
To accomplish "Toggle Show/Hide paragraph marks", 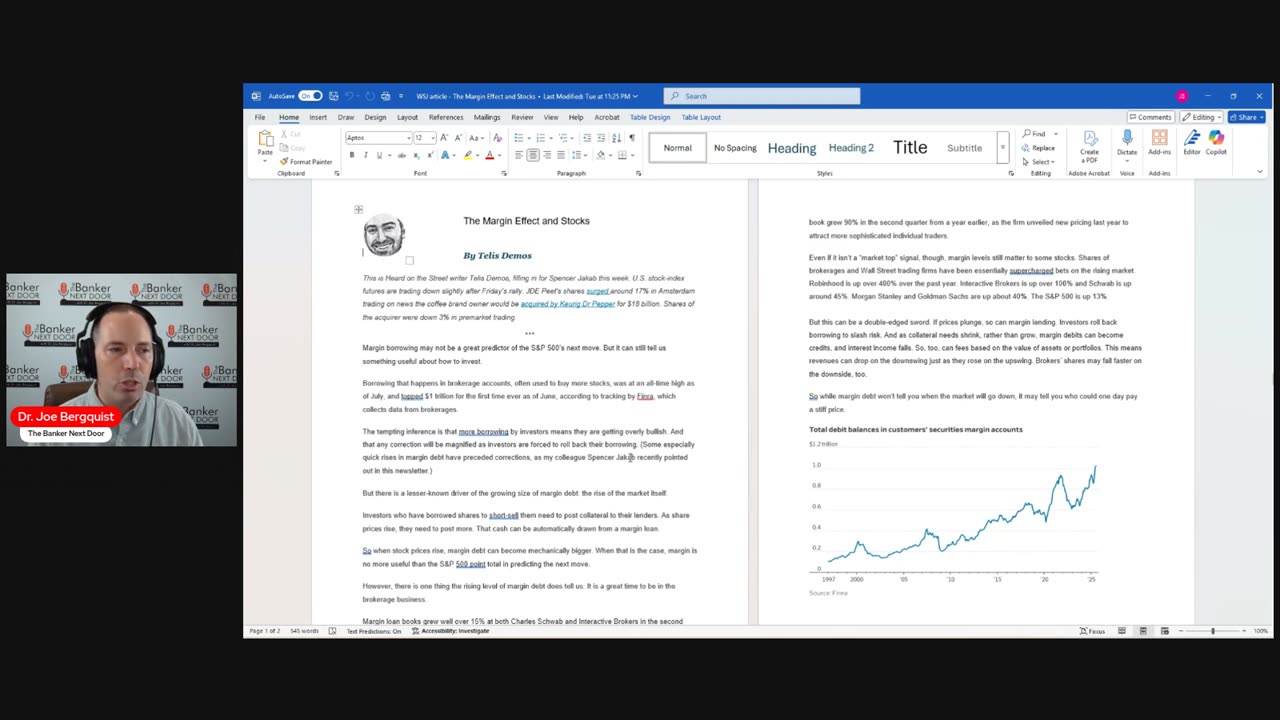I will click(631, 138).
